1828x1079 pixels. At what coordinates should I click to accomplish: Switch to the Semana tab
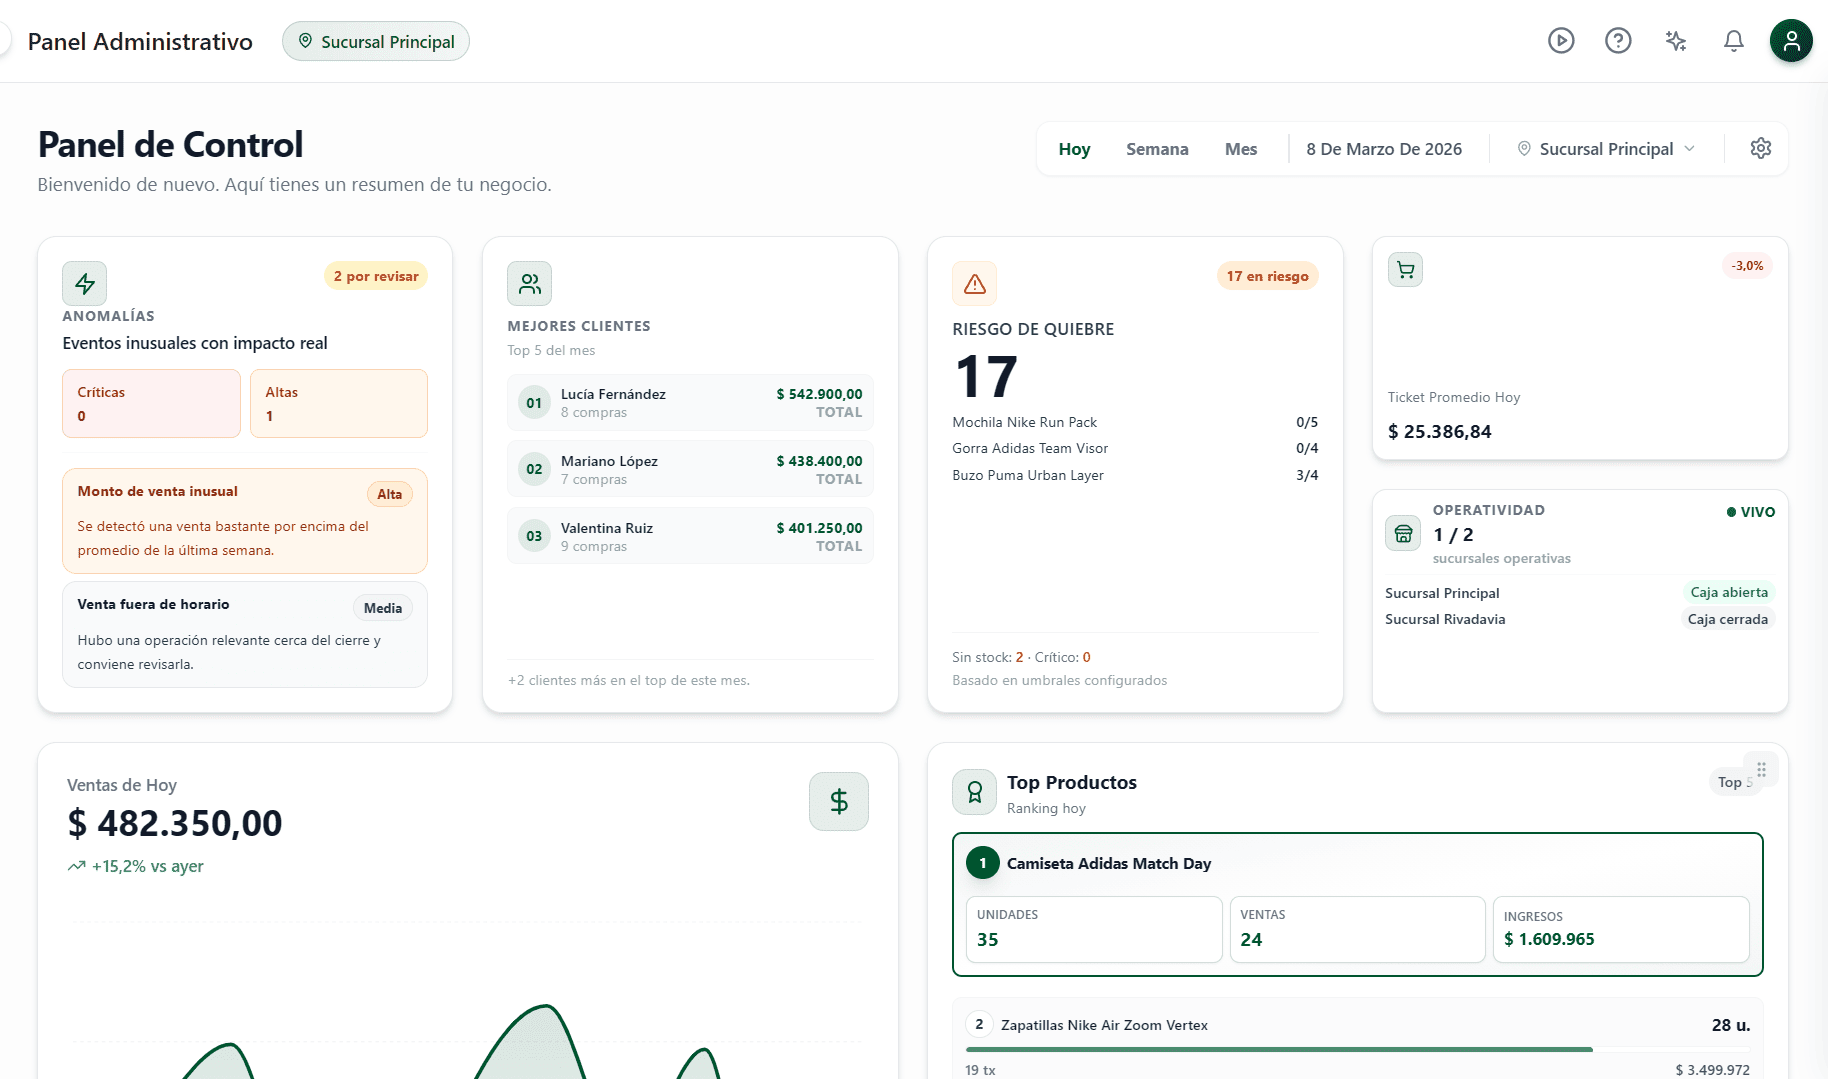[1157, 149]
